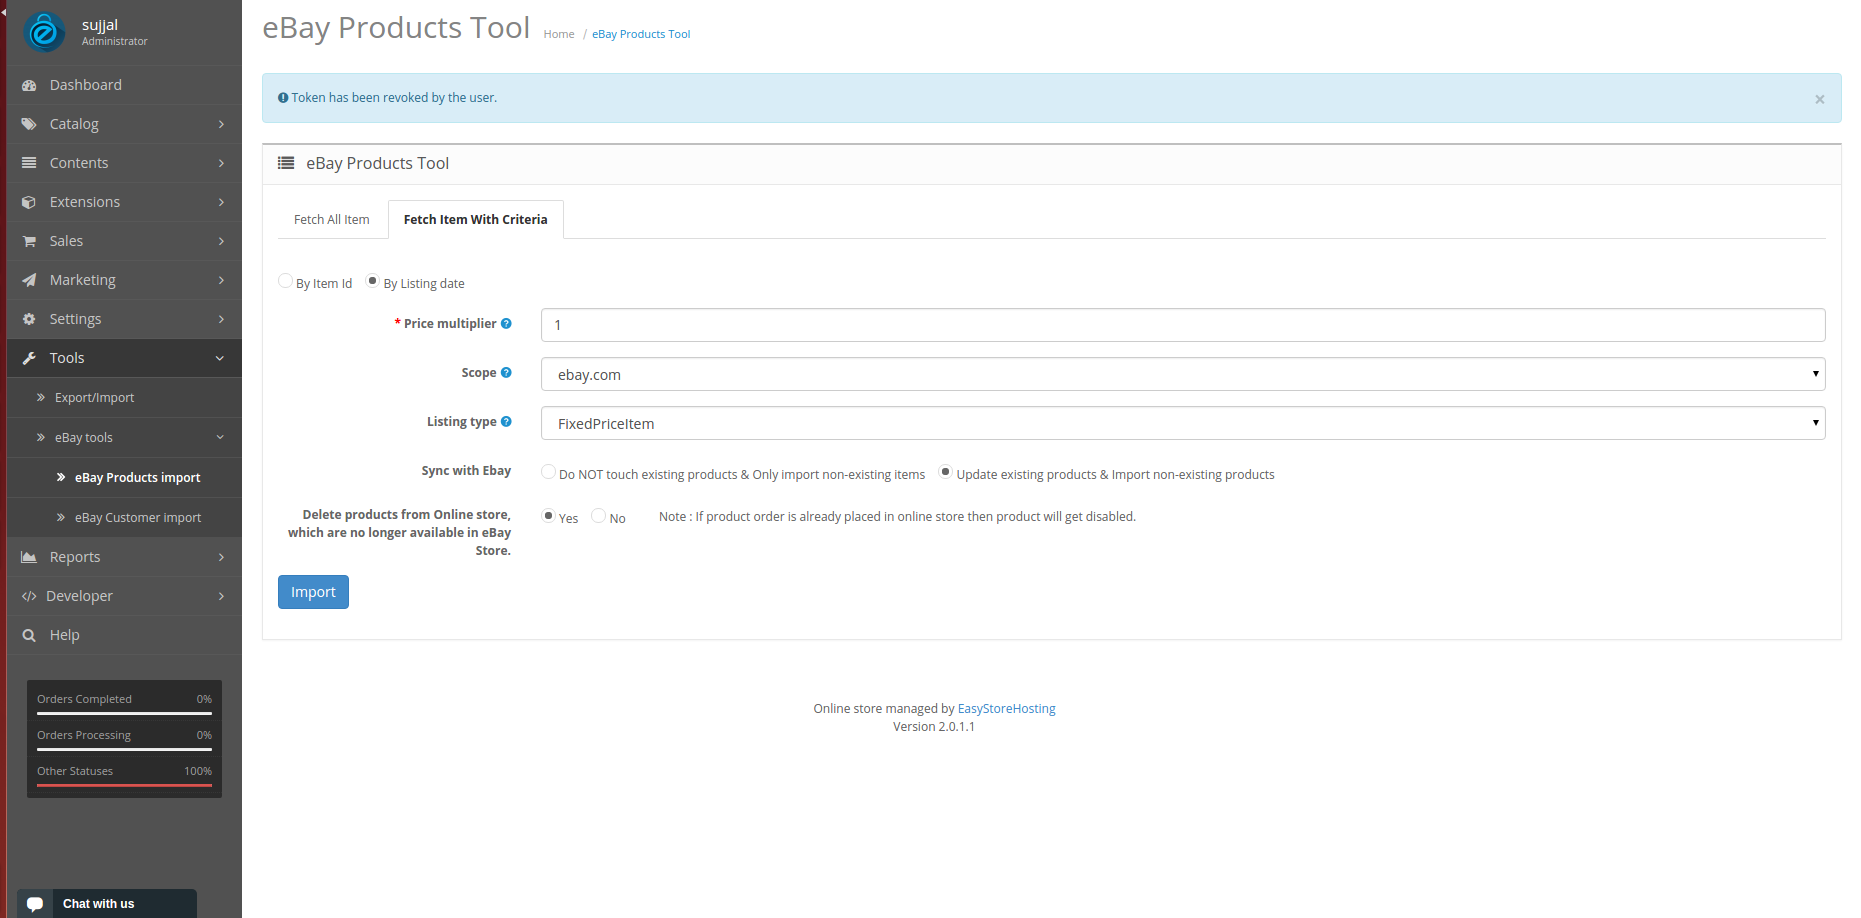
Task: Expand the Catalog menu chevron
Action: click(x=221, y=124)
